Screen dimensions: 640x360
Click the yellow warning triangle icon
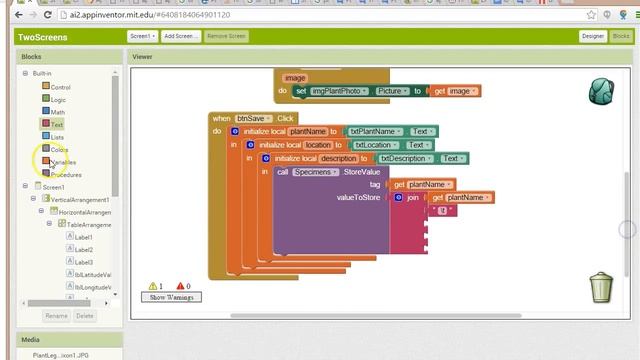click(x=153, y=286)
